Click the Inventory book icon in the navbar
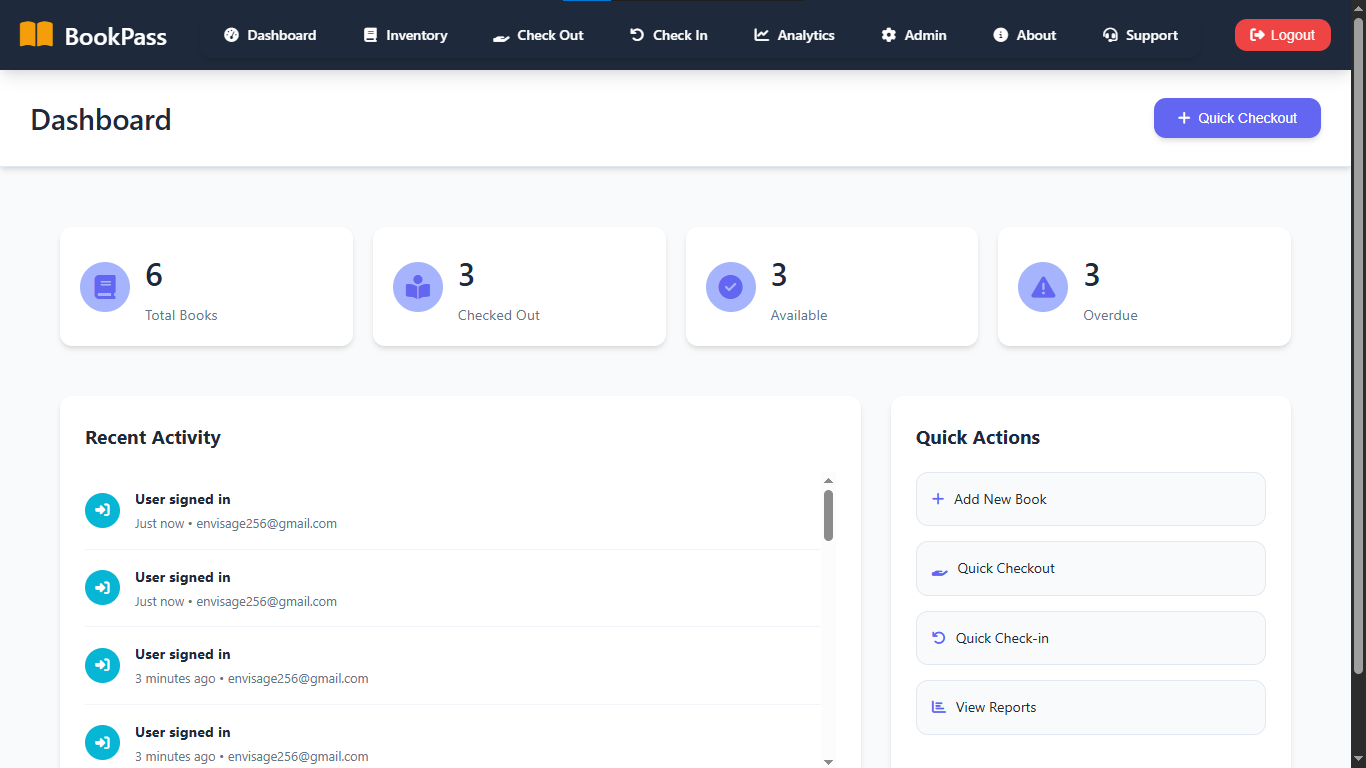 tap(368, 35)
